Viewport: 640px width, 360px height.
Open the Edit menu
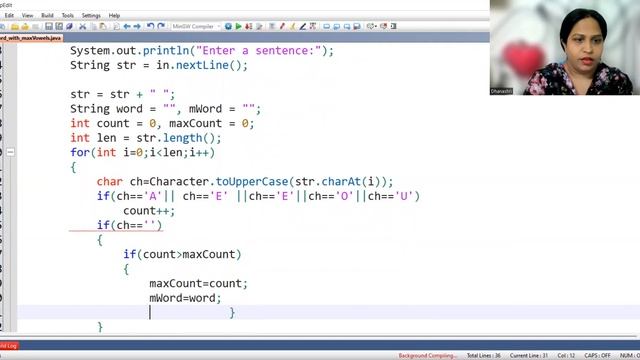tap(9, 16)
